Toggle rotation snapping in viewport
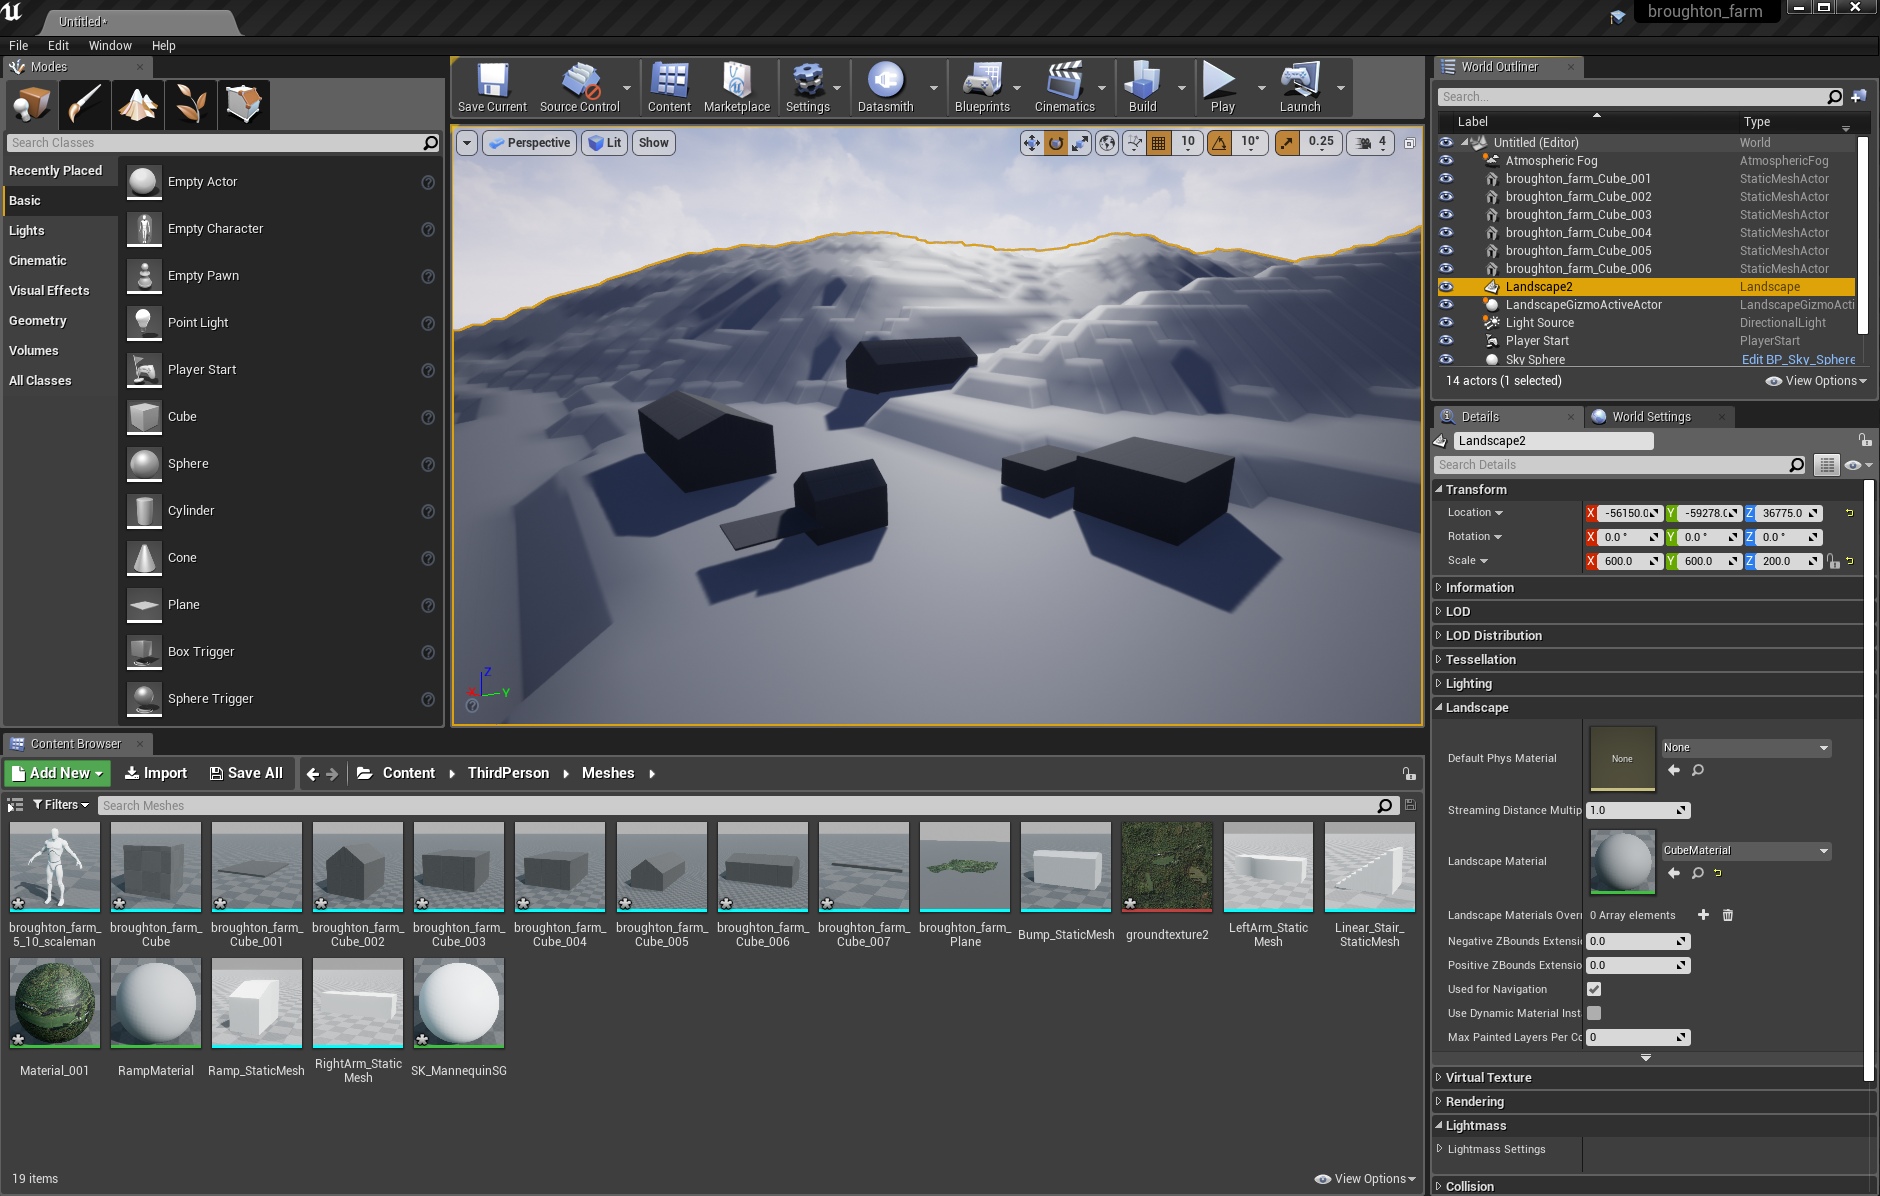Screen dimensions: 1880x1196 [x=1220, y=143]
